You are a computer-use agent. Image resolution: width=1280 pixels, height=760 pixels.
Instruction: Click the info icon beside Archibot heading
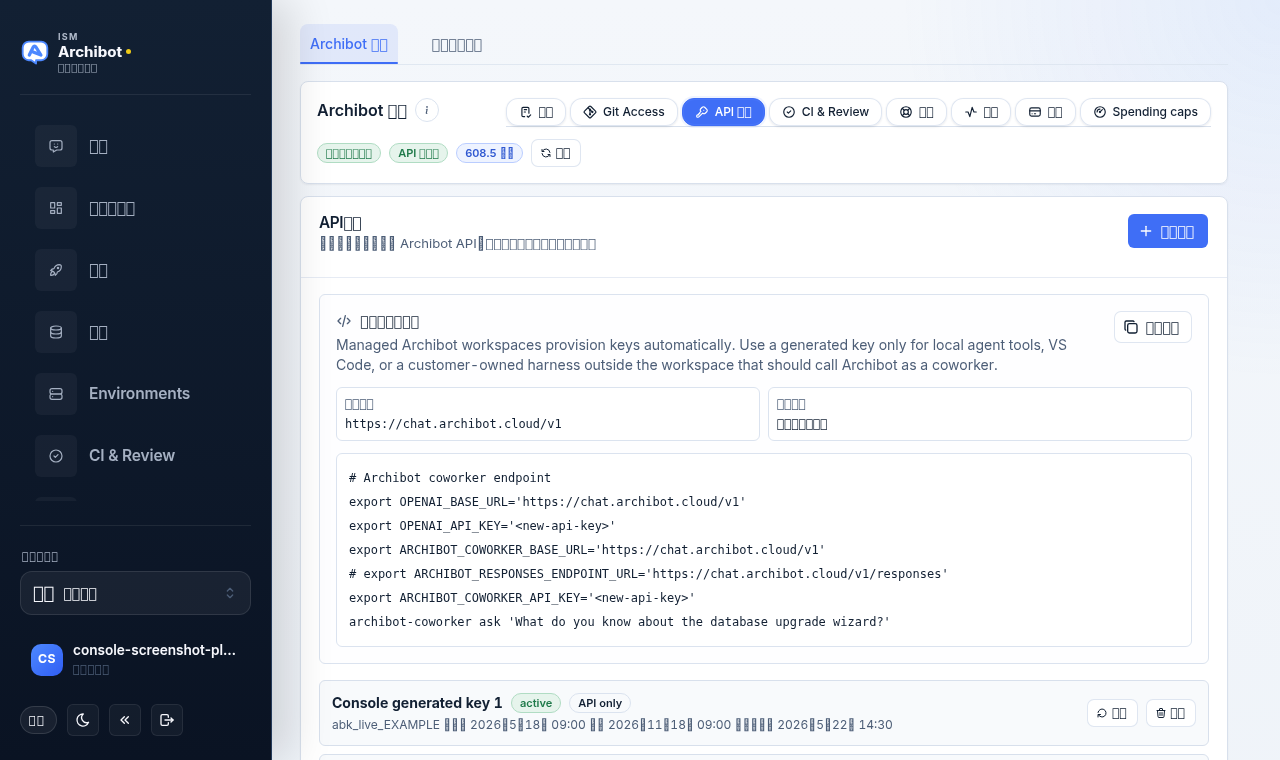(427, 110)
